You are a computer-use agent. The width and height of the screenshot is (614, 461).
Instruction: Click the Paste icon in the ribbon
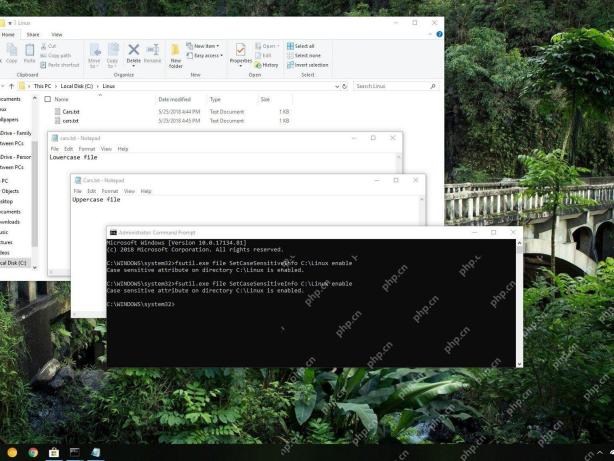point(30,53)
